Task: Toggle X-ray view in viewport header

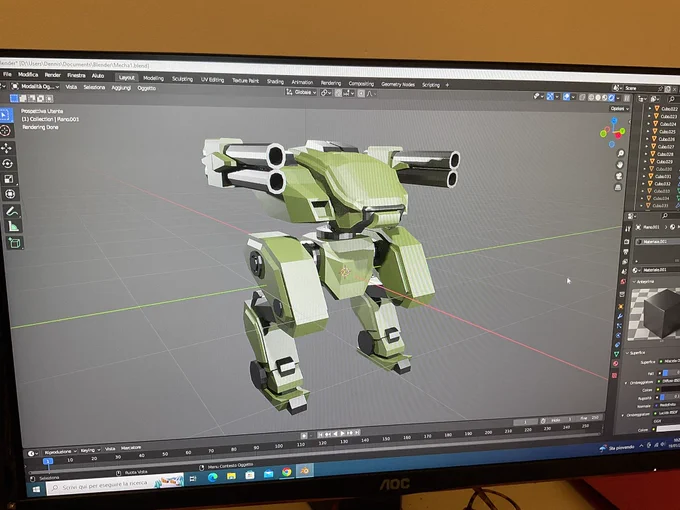Action: click(582, 97)
